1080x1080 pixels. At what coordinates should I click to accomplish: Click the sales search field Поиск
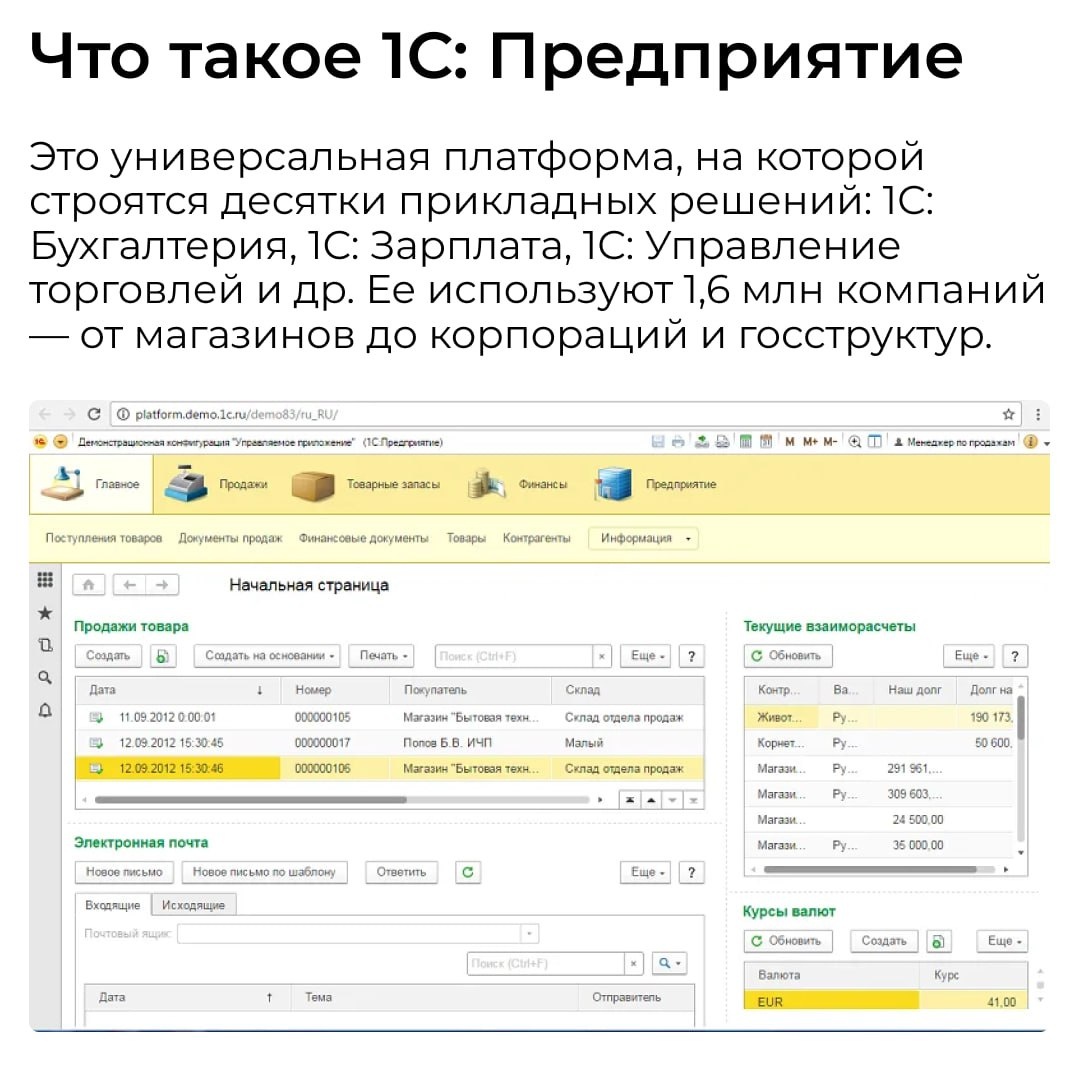pyautogui.click(x=514, y=656)
